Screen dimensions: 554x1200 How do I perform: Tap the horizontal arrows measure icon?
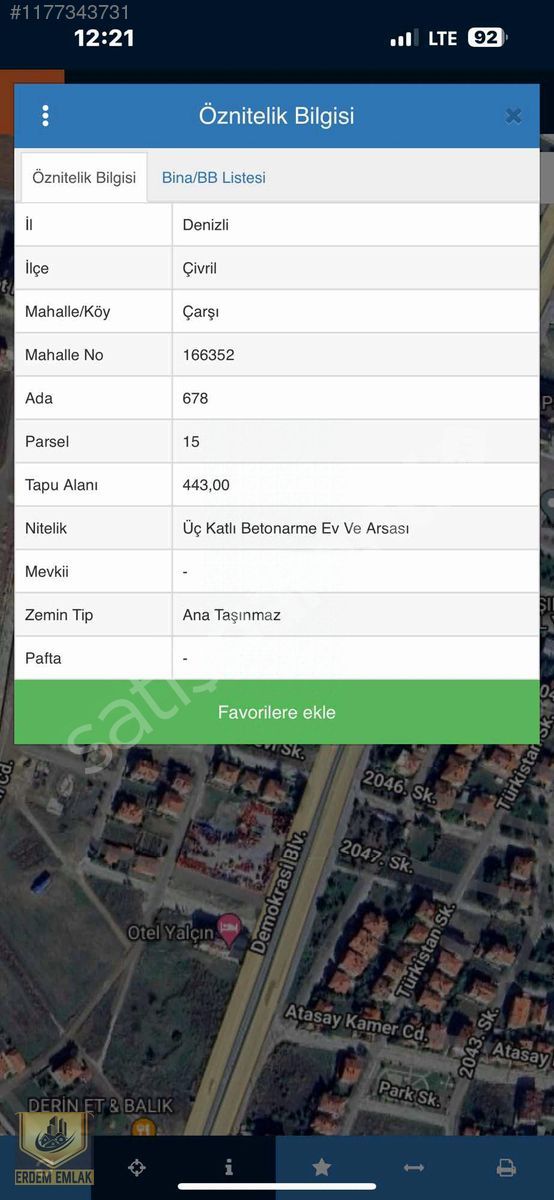pos(413,1167)
